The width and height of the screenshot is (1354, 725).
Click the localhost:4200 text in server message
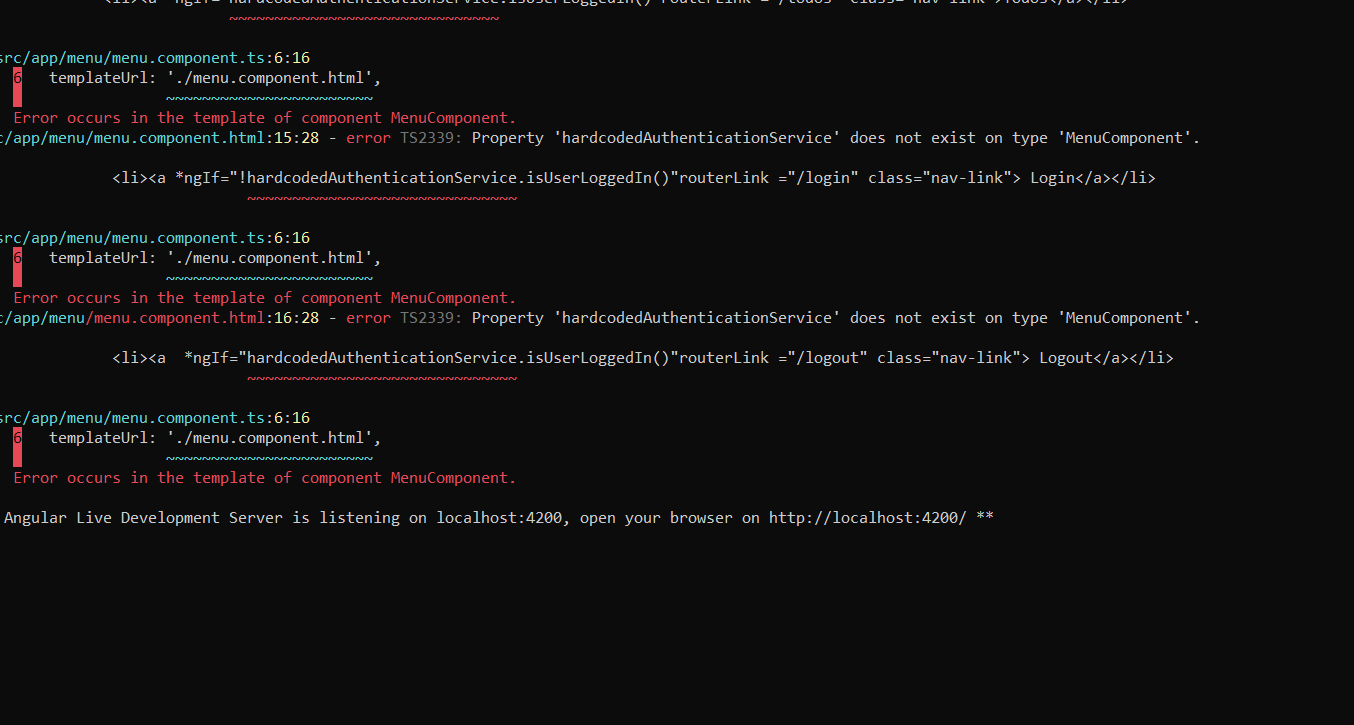coord(500,517)
